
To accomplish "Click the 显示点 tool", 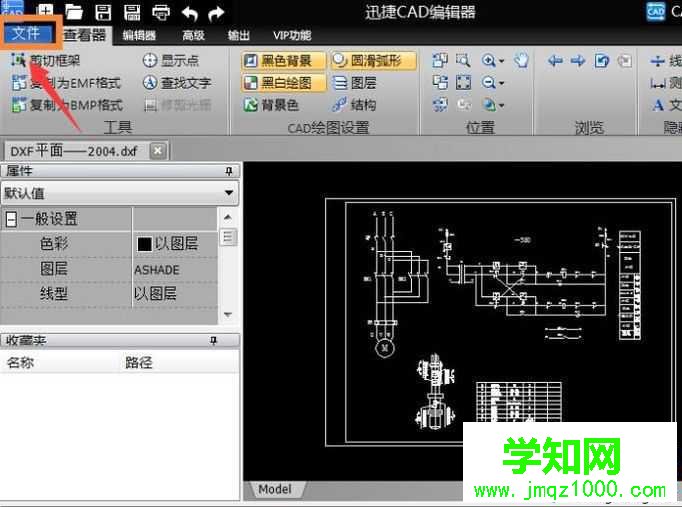I will (170, 60).
